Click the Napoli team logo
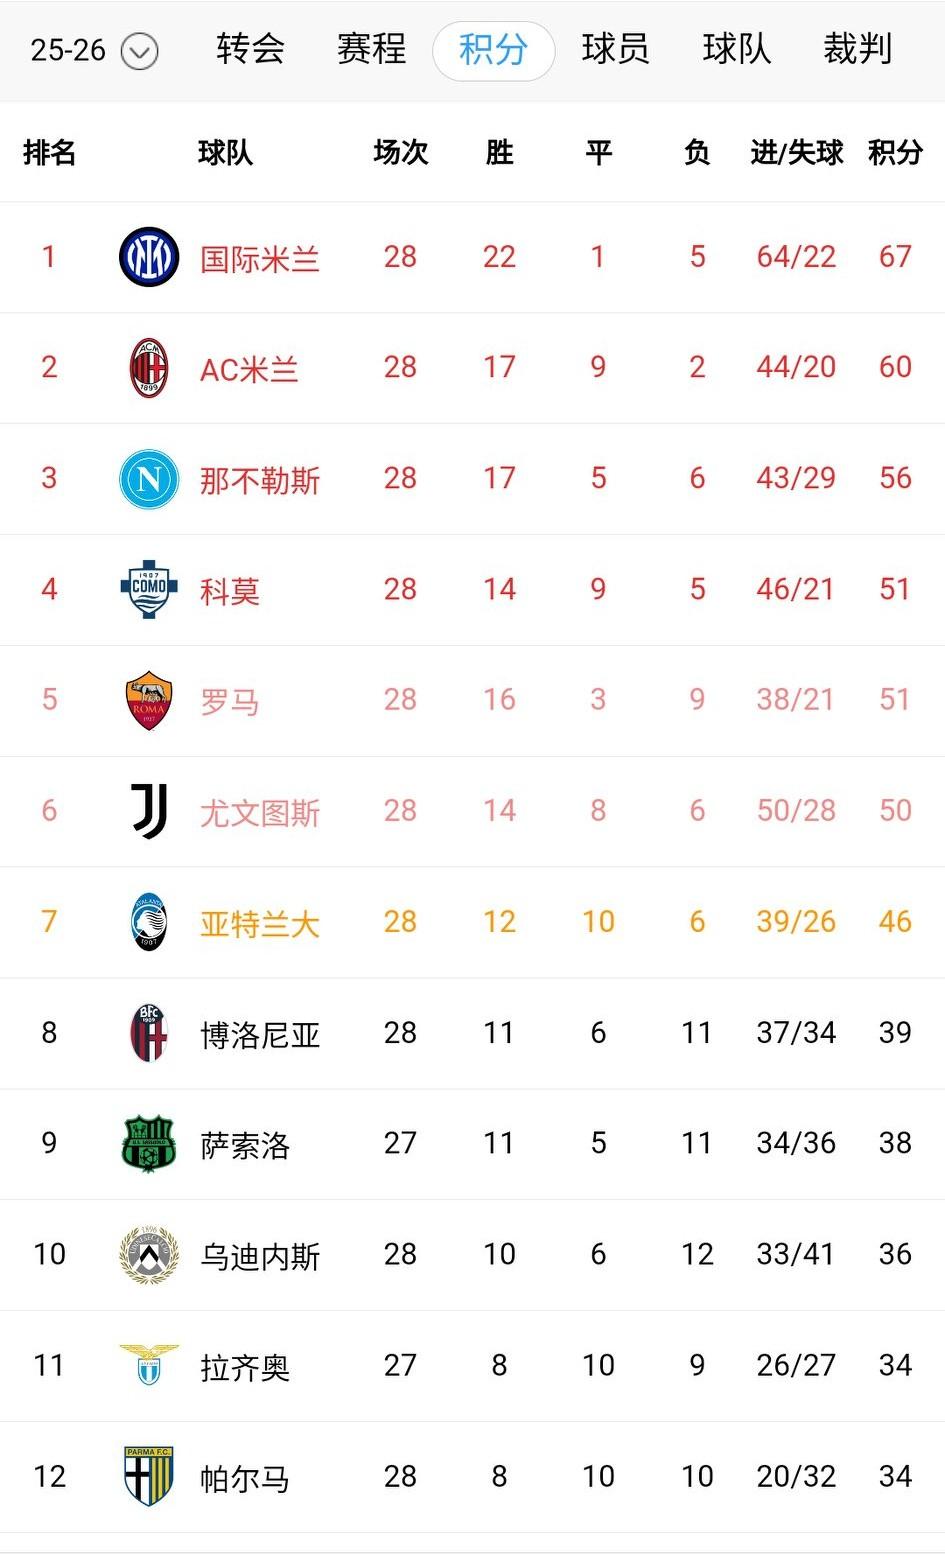The image size is (945, 1554). (x=148, y=478)
